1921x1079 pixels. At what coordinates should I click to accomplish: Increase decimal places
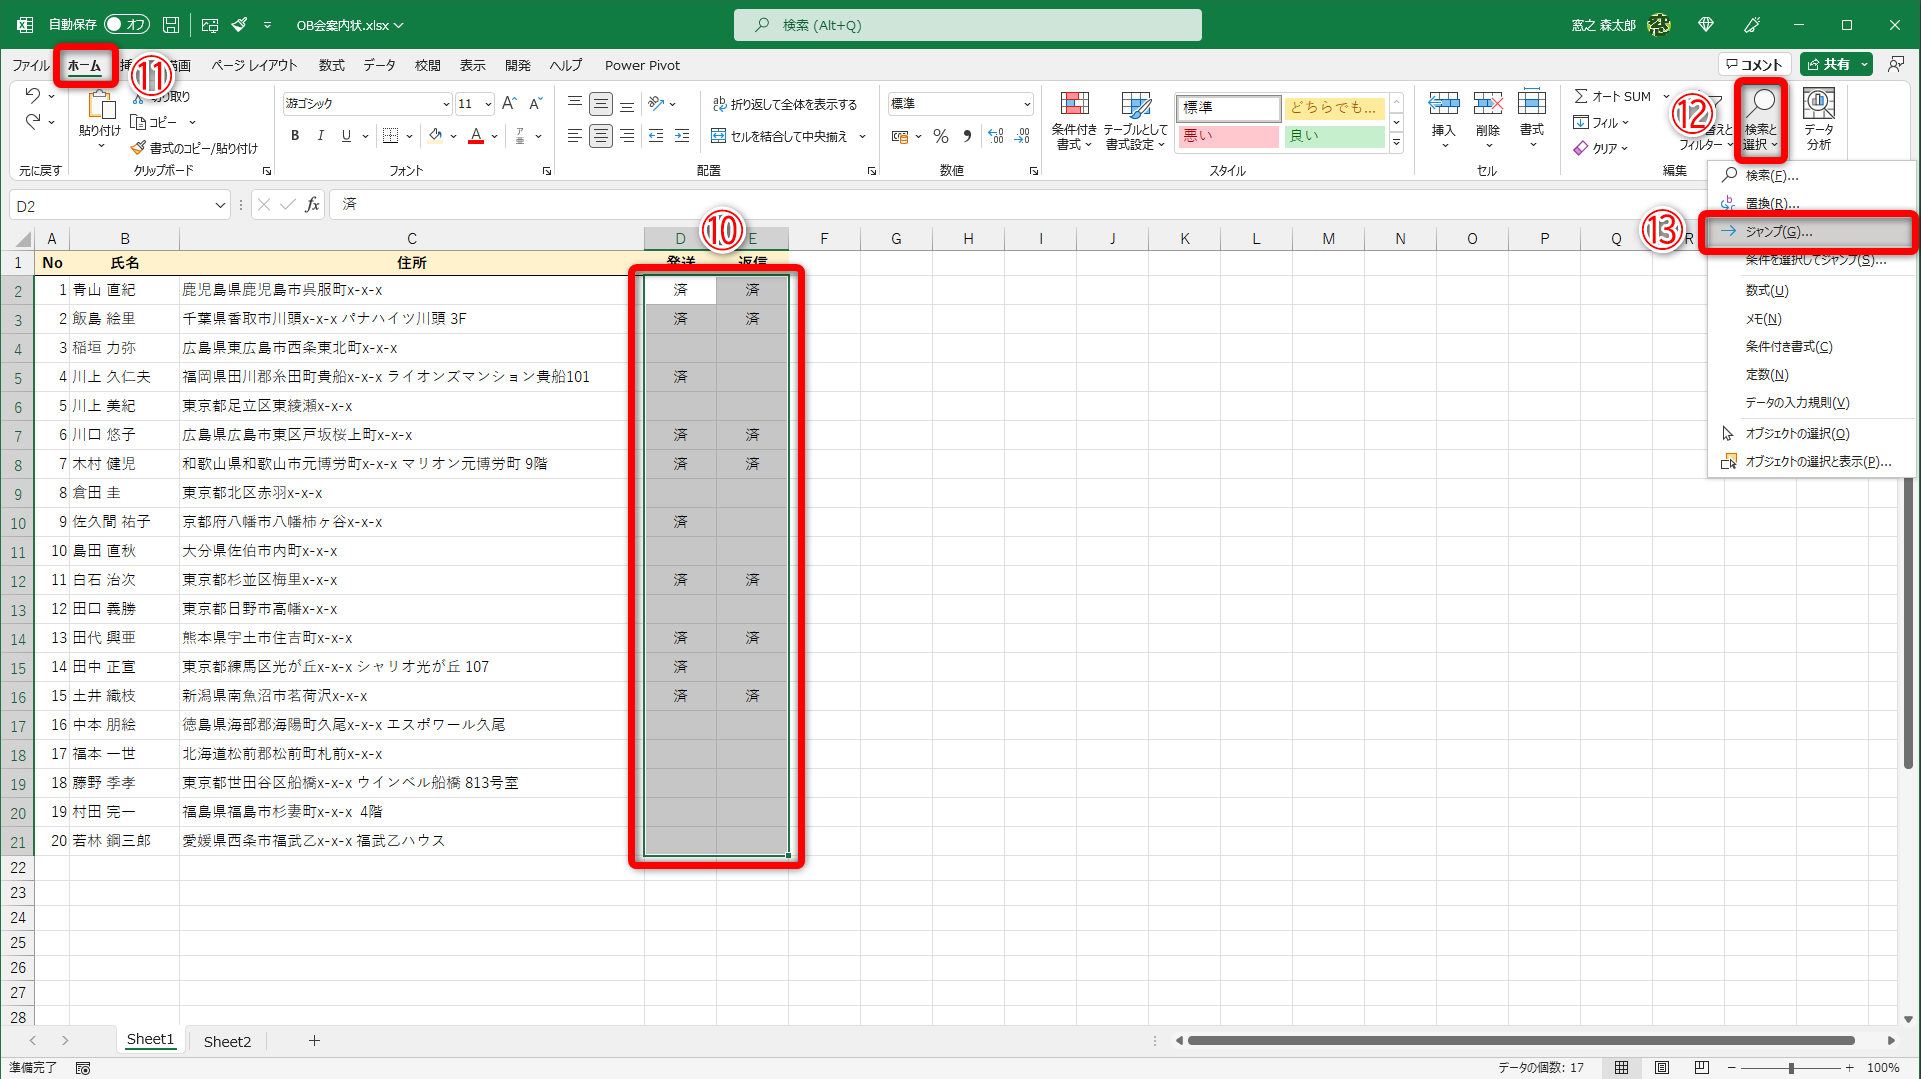(996, 136)
